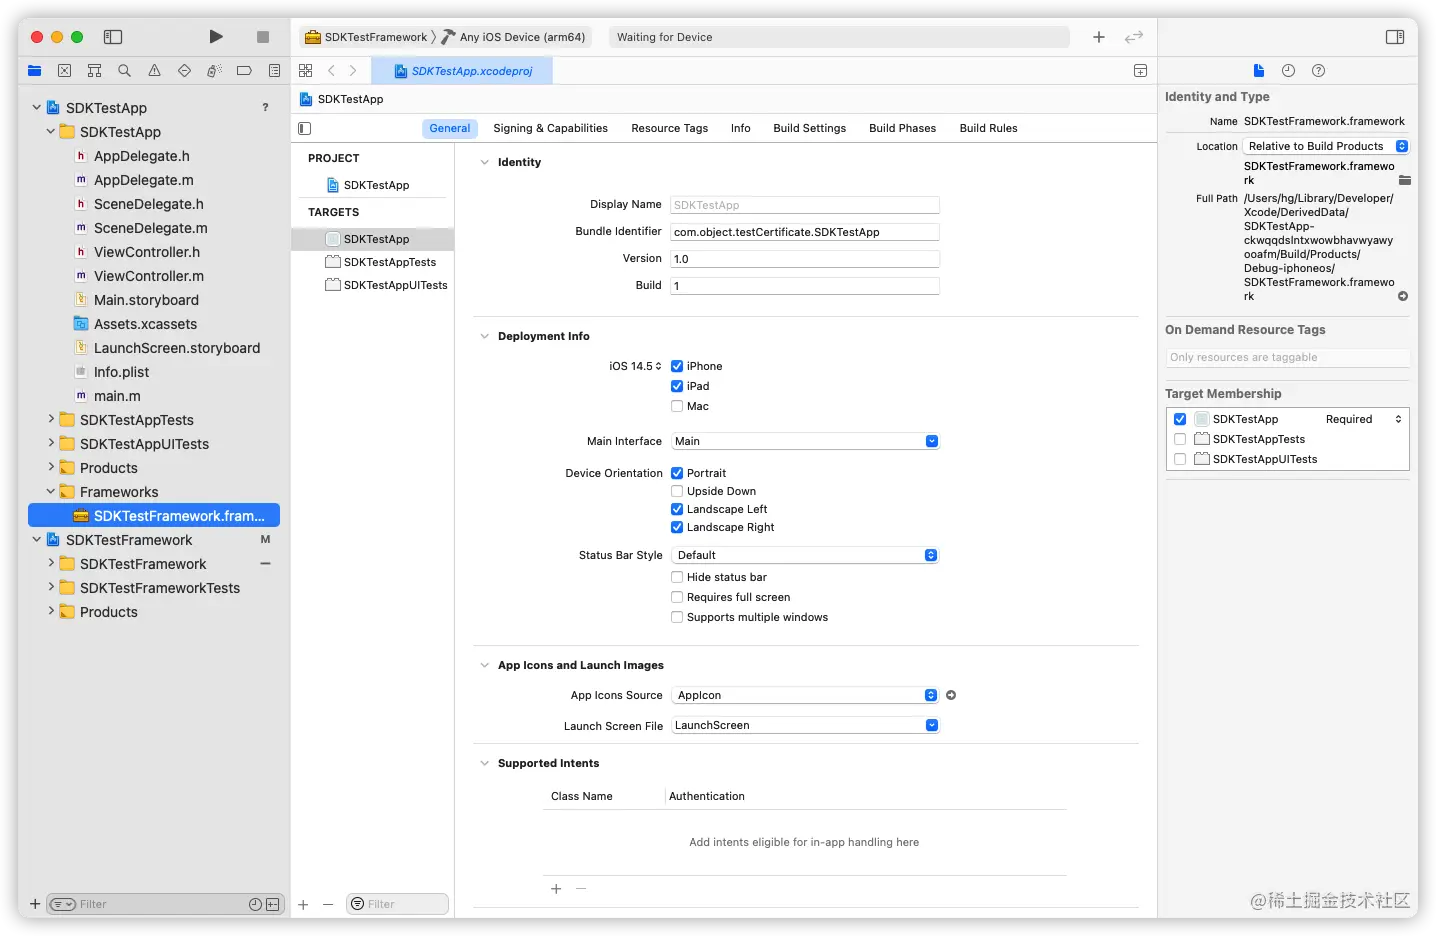Enable the iPhone device checkbox
The image size is (1436, 936).
point(677,366)
